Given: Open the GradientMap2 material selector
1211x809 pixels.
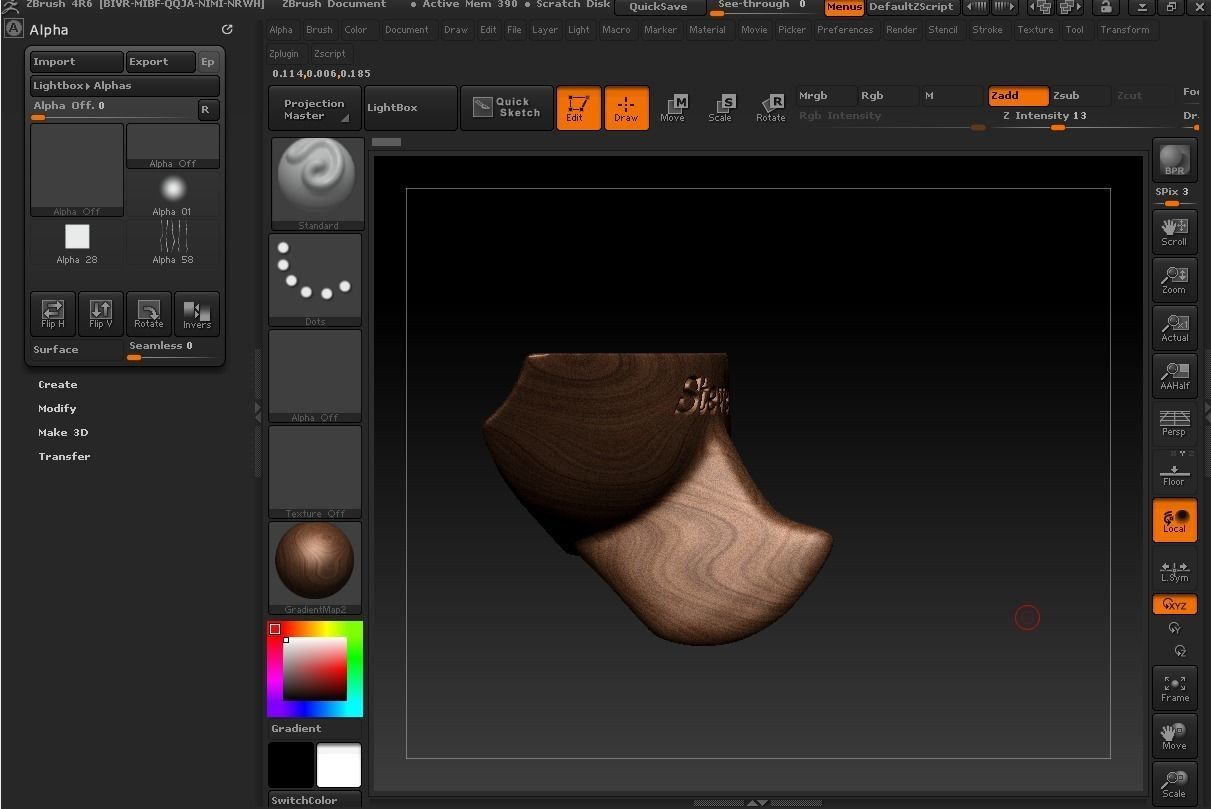Looking at the screenshot, I should click(x=315, y=567).
